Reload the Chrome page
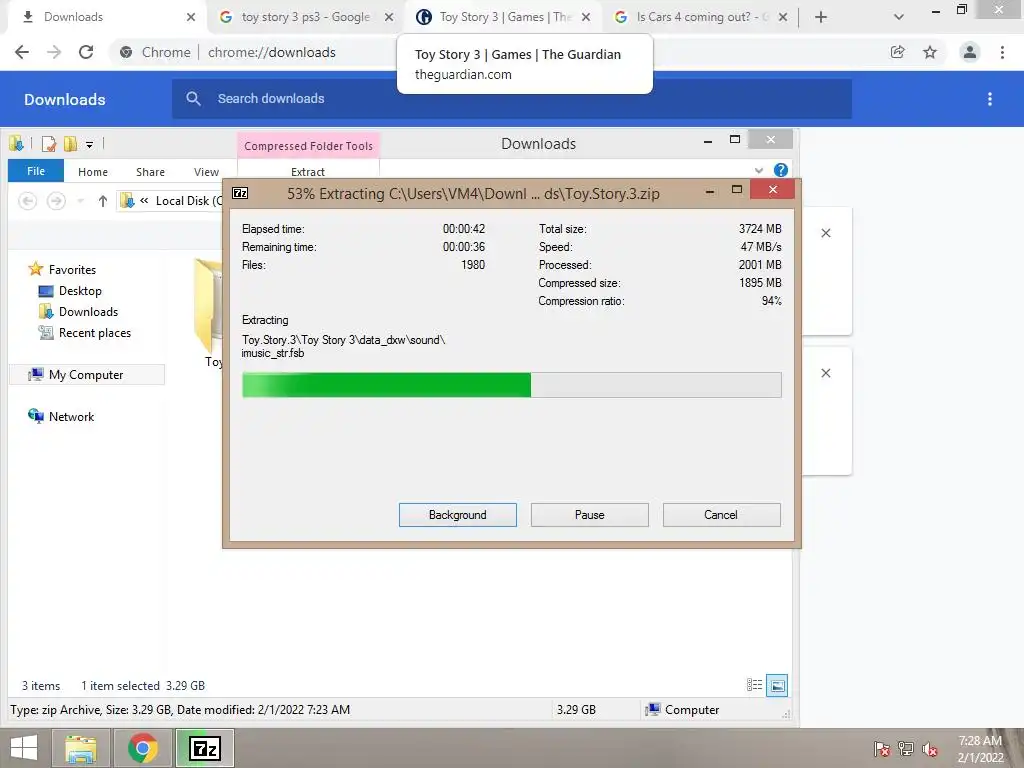 click(x=86, y=52)
